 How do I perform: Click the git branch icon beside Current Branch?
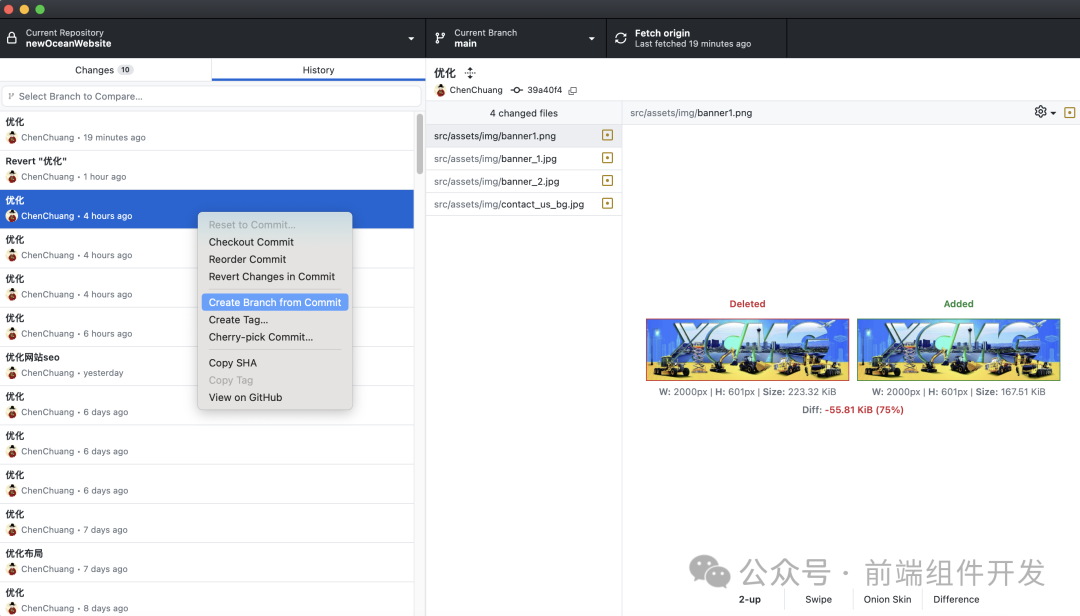point(440,38)
